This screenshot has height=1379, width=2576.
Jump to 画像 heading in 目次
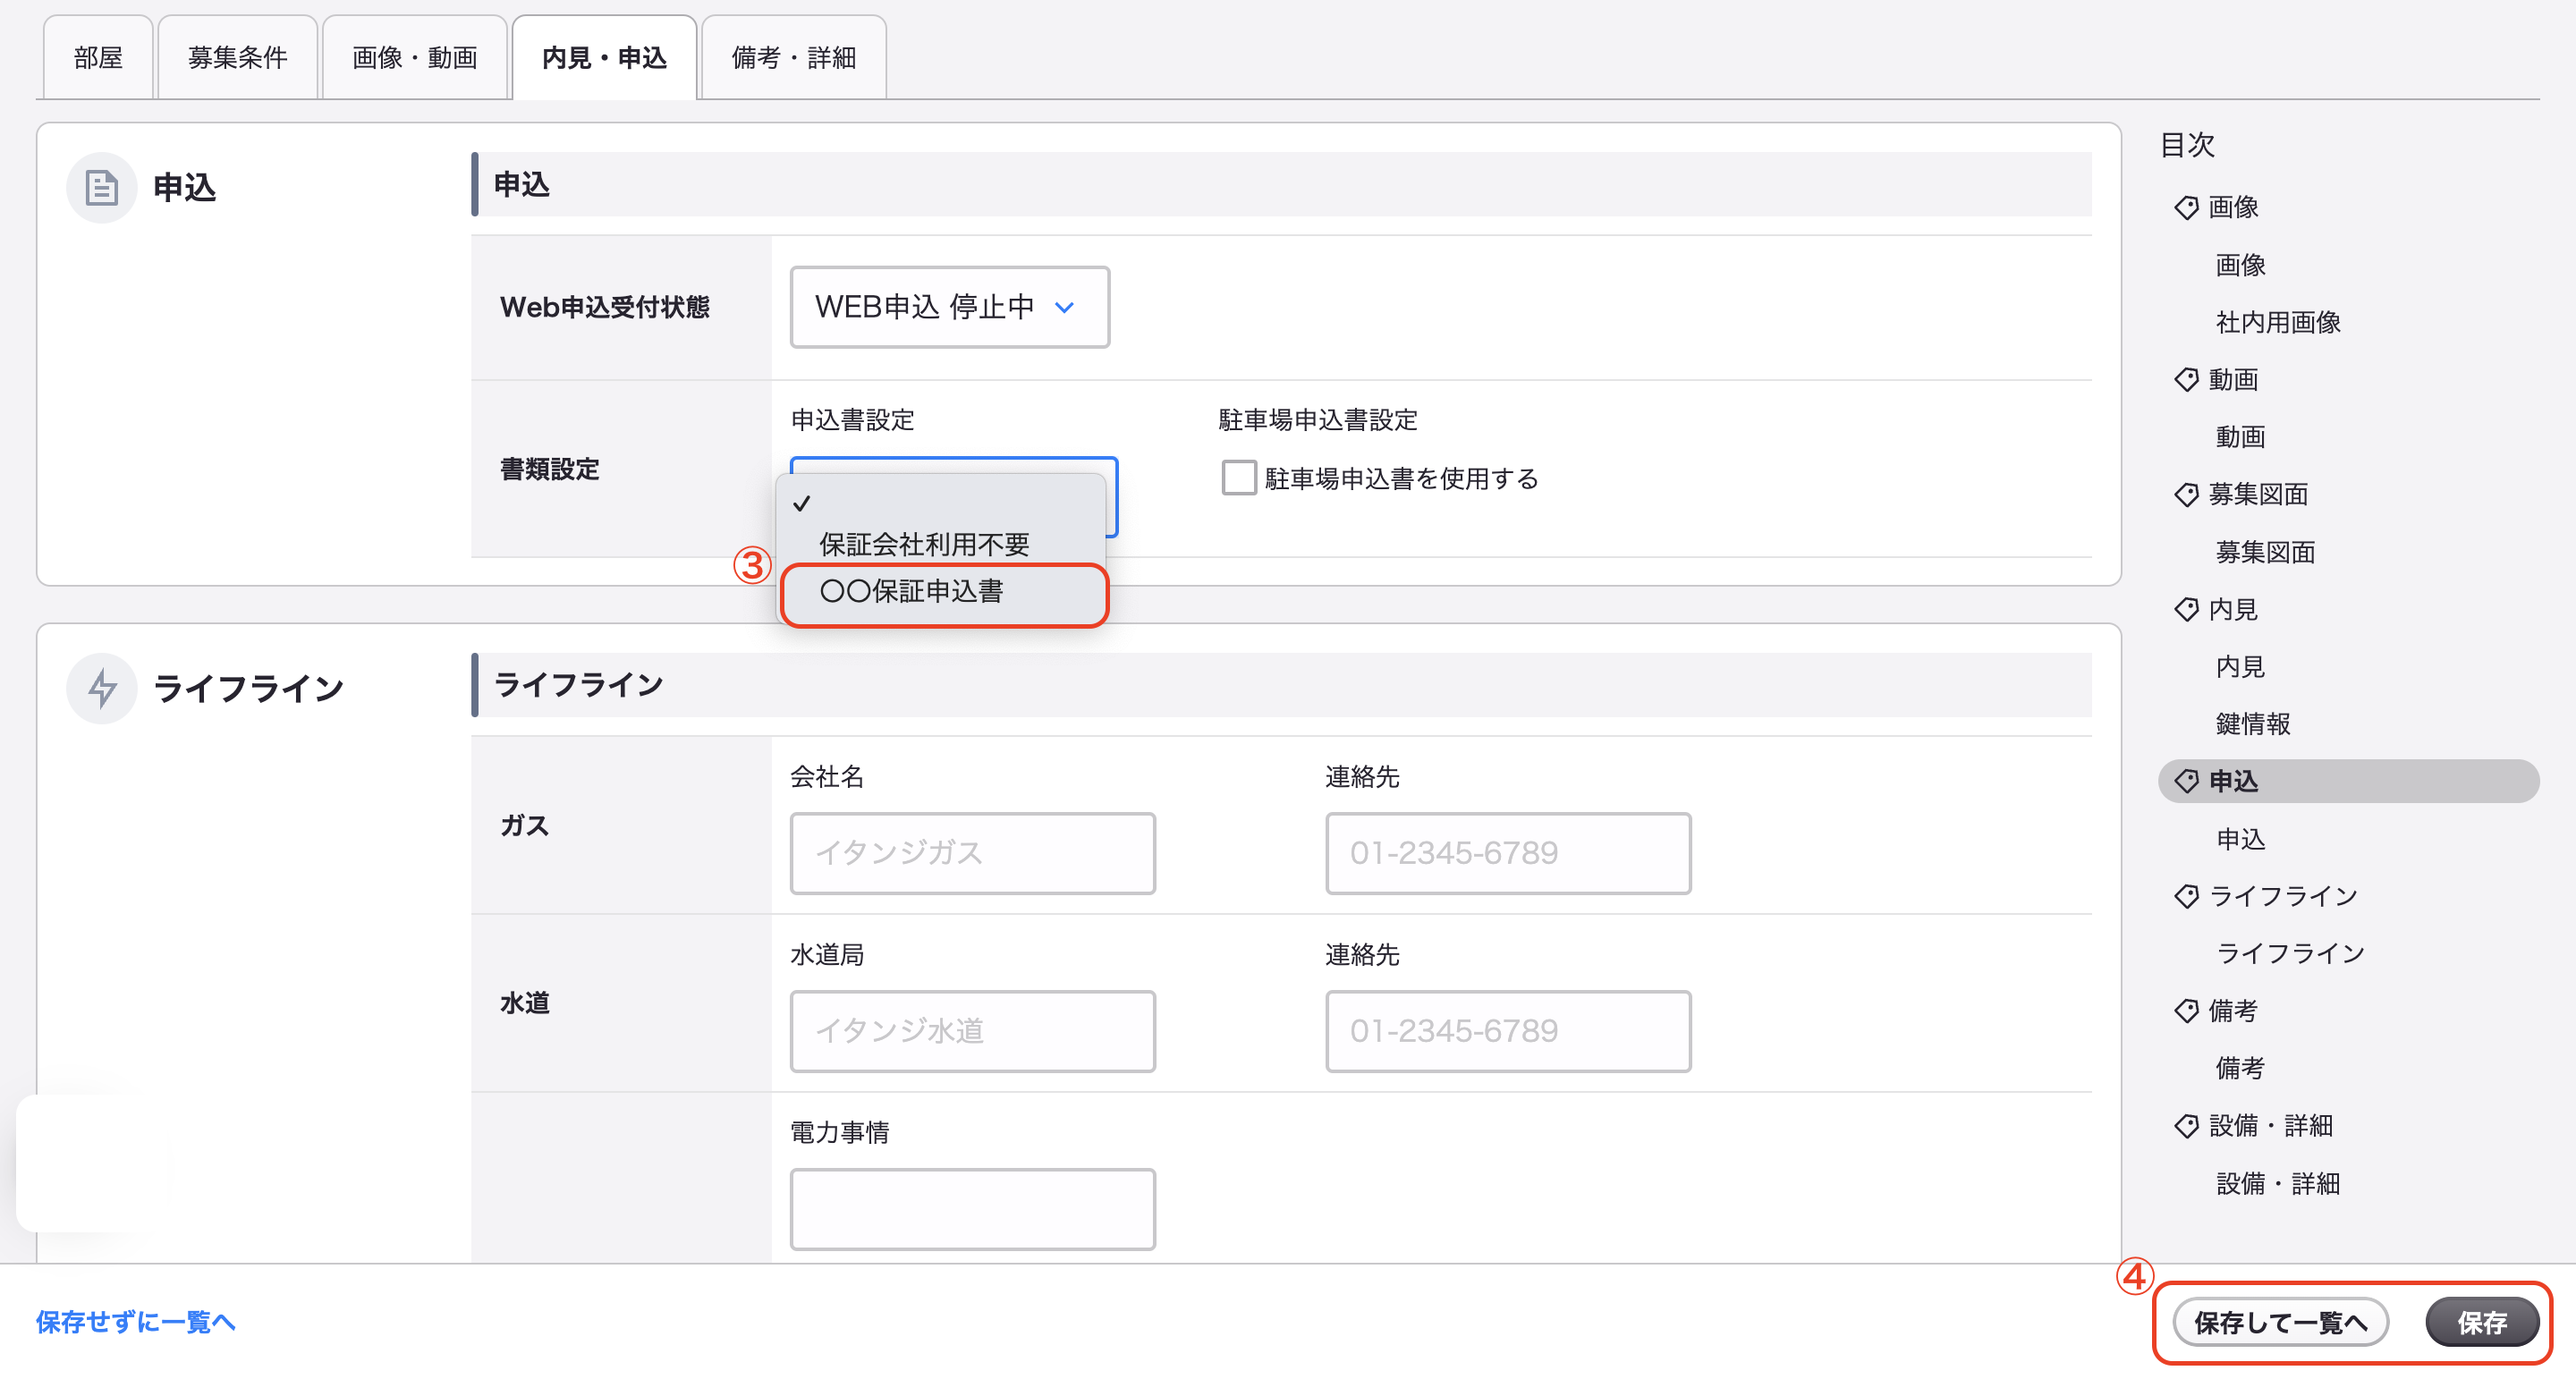tap(2233, 207)
